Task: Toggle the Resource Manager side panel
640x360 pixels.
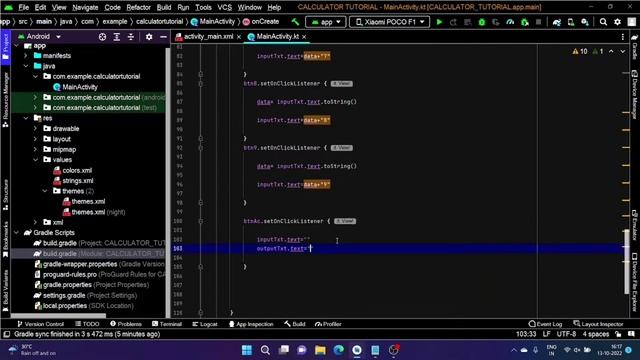Action: 5,100
